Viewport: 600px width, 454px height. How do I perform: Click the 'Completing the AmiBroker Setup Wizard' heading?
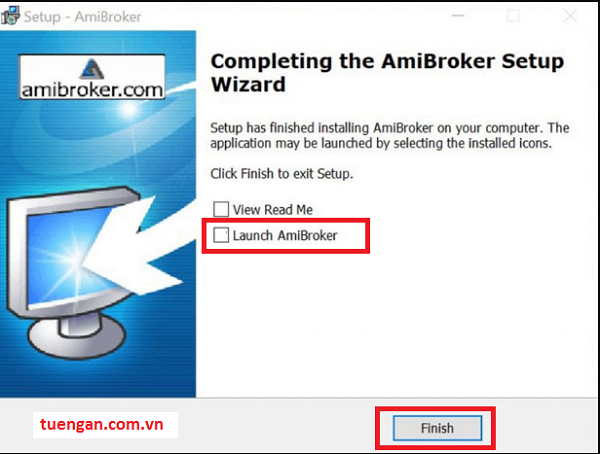coord(387,73)
